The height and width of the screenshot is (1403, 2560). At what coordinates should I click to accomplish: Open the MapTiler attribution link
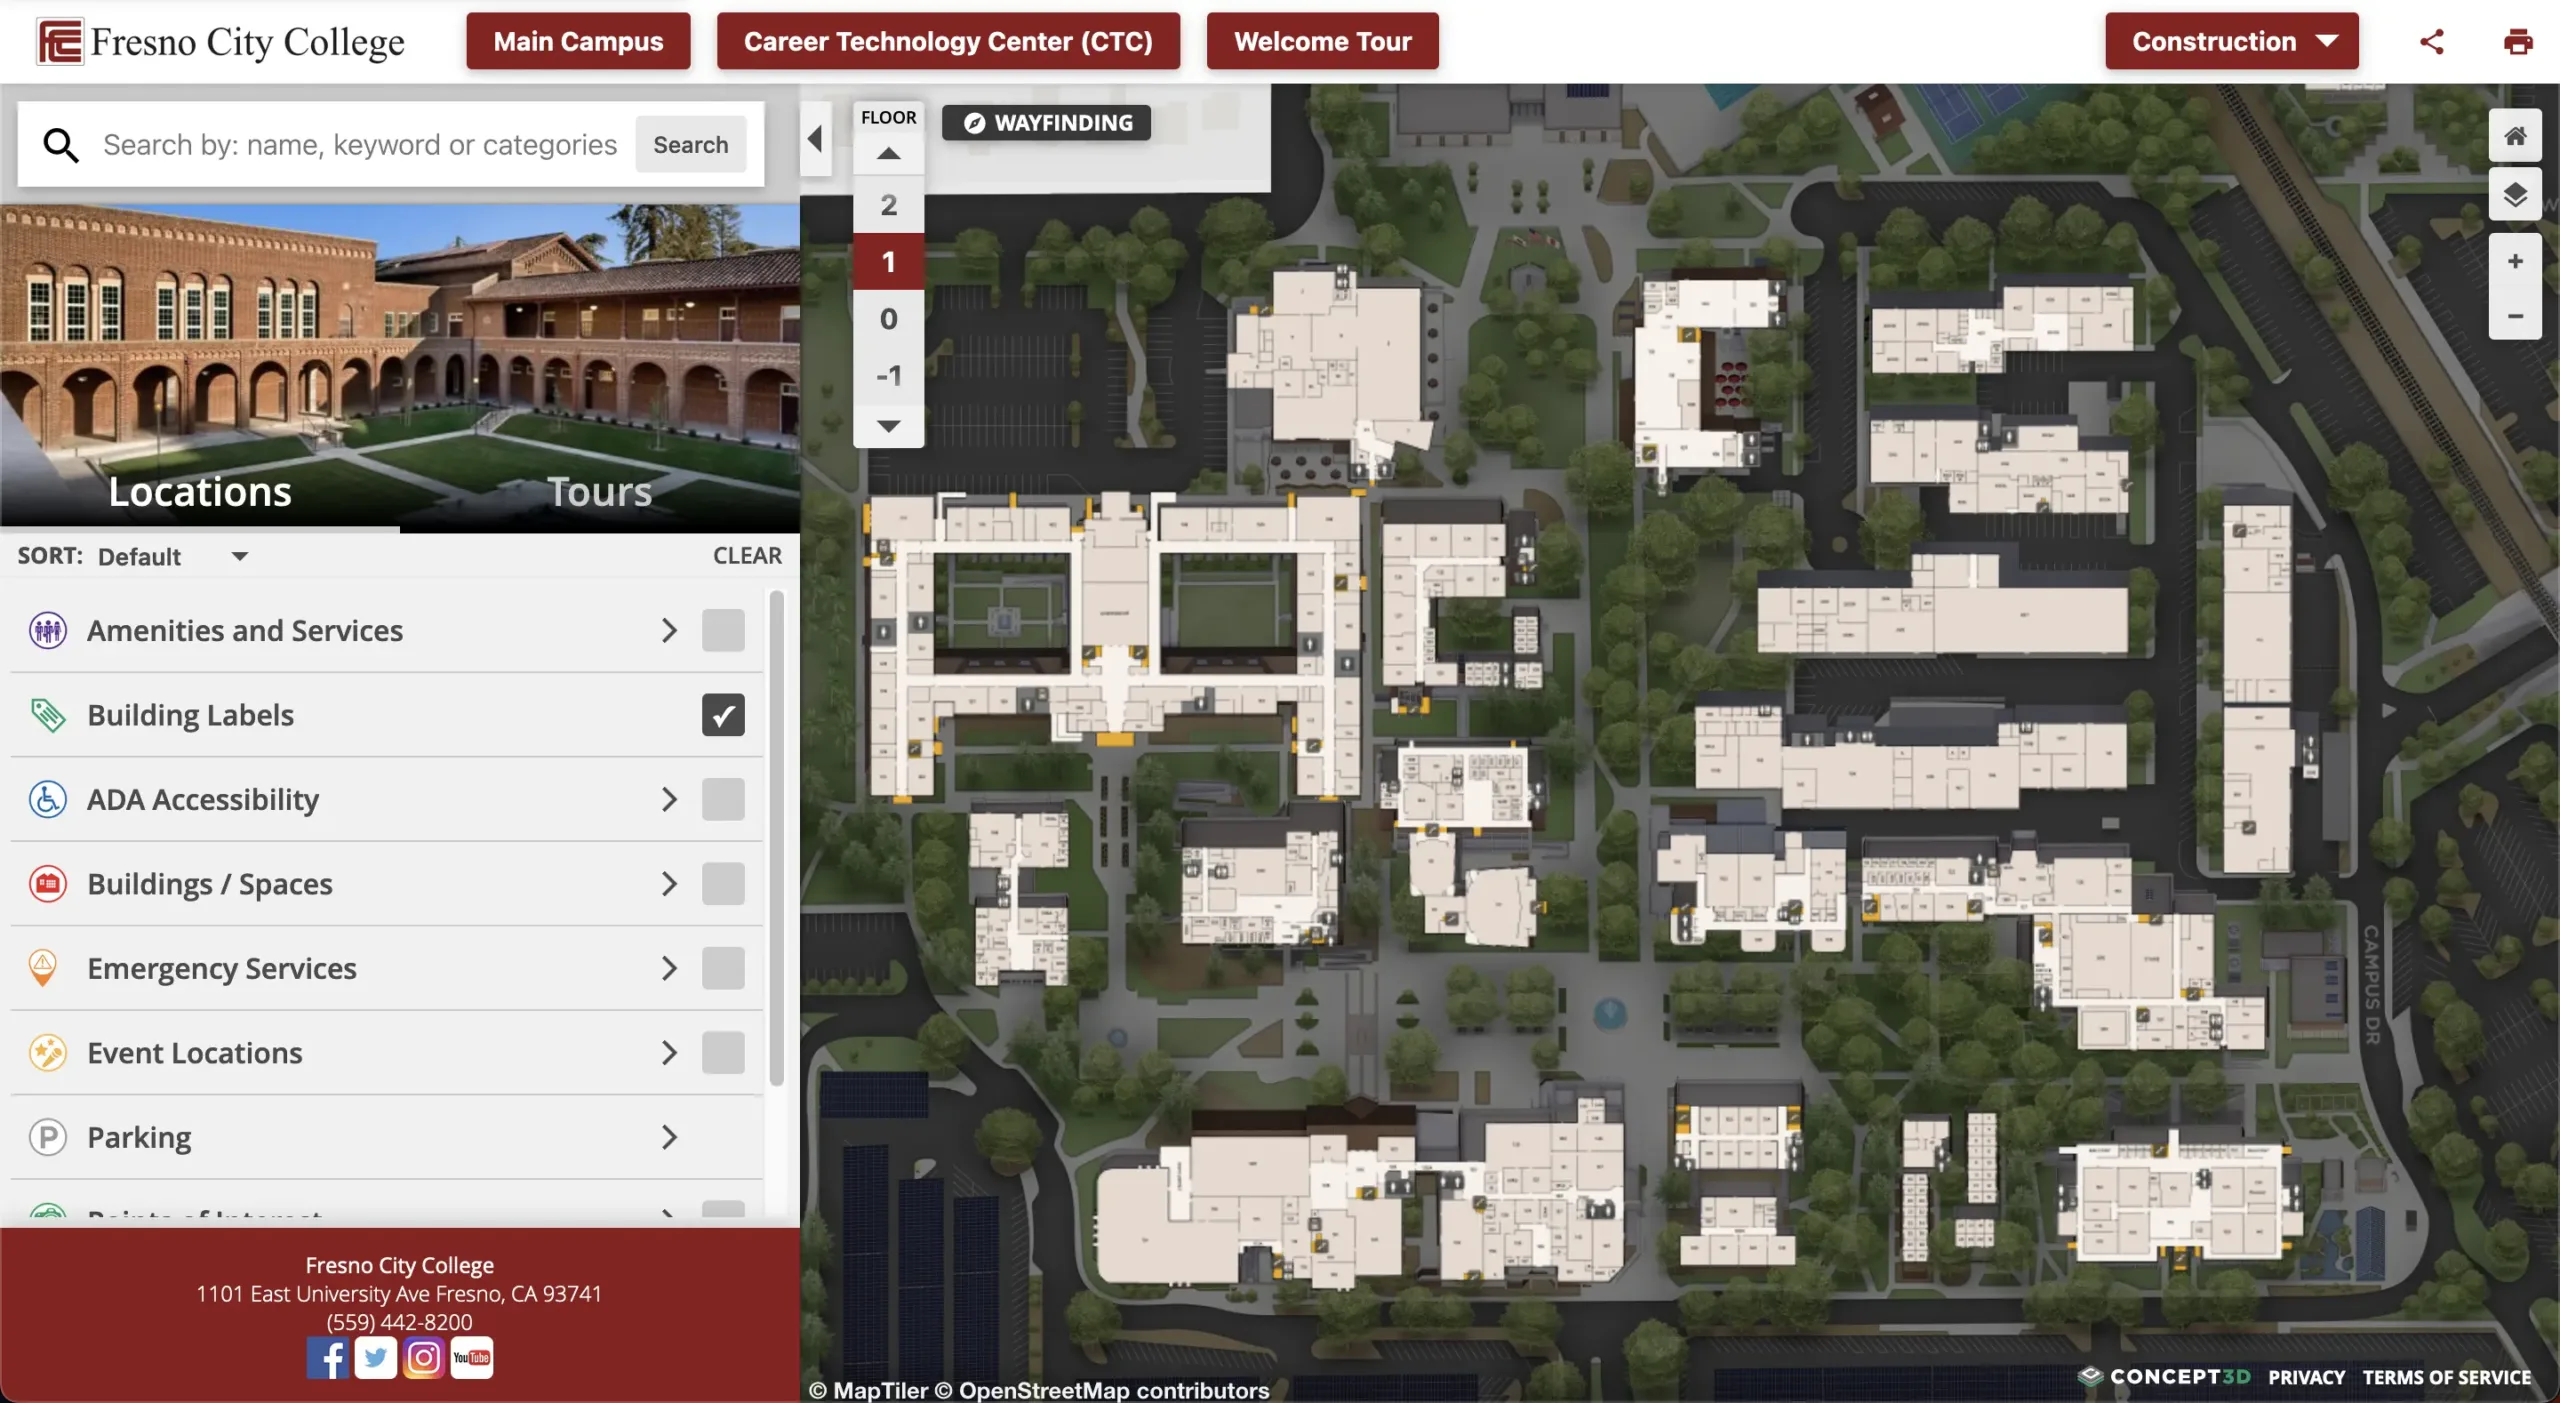868,1390
